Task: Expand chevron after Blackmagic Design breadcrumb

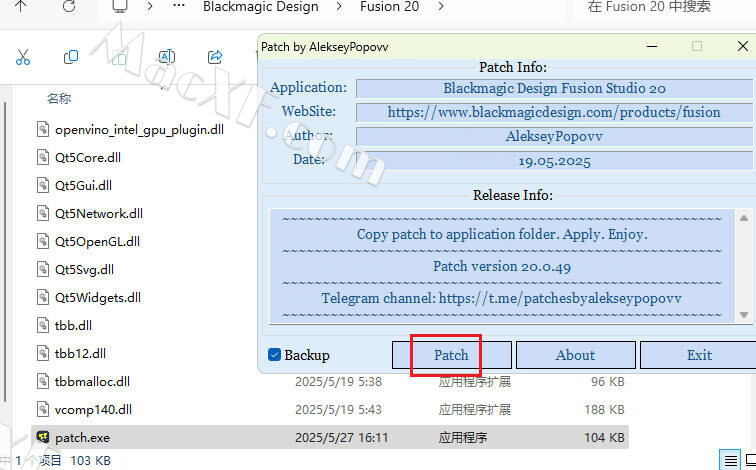Action: tap(339, 7)
